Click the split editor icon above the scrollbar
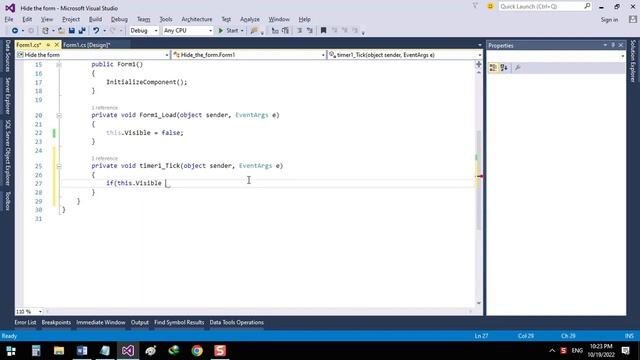The height and width of the screenshot is (360, 640). (x=479, y=64)
